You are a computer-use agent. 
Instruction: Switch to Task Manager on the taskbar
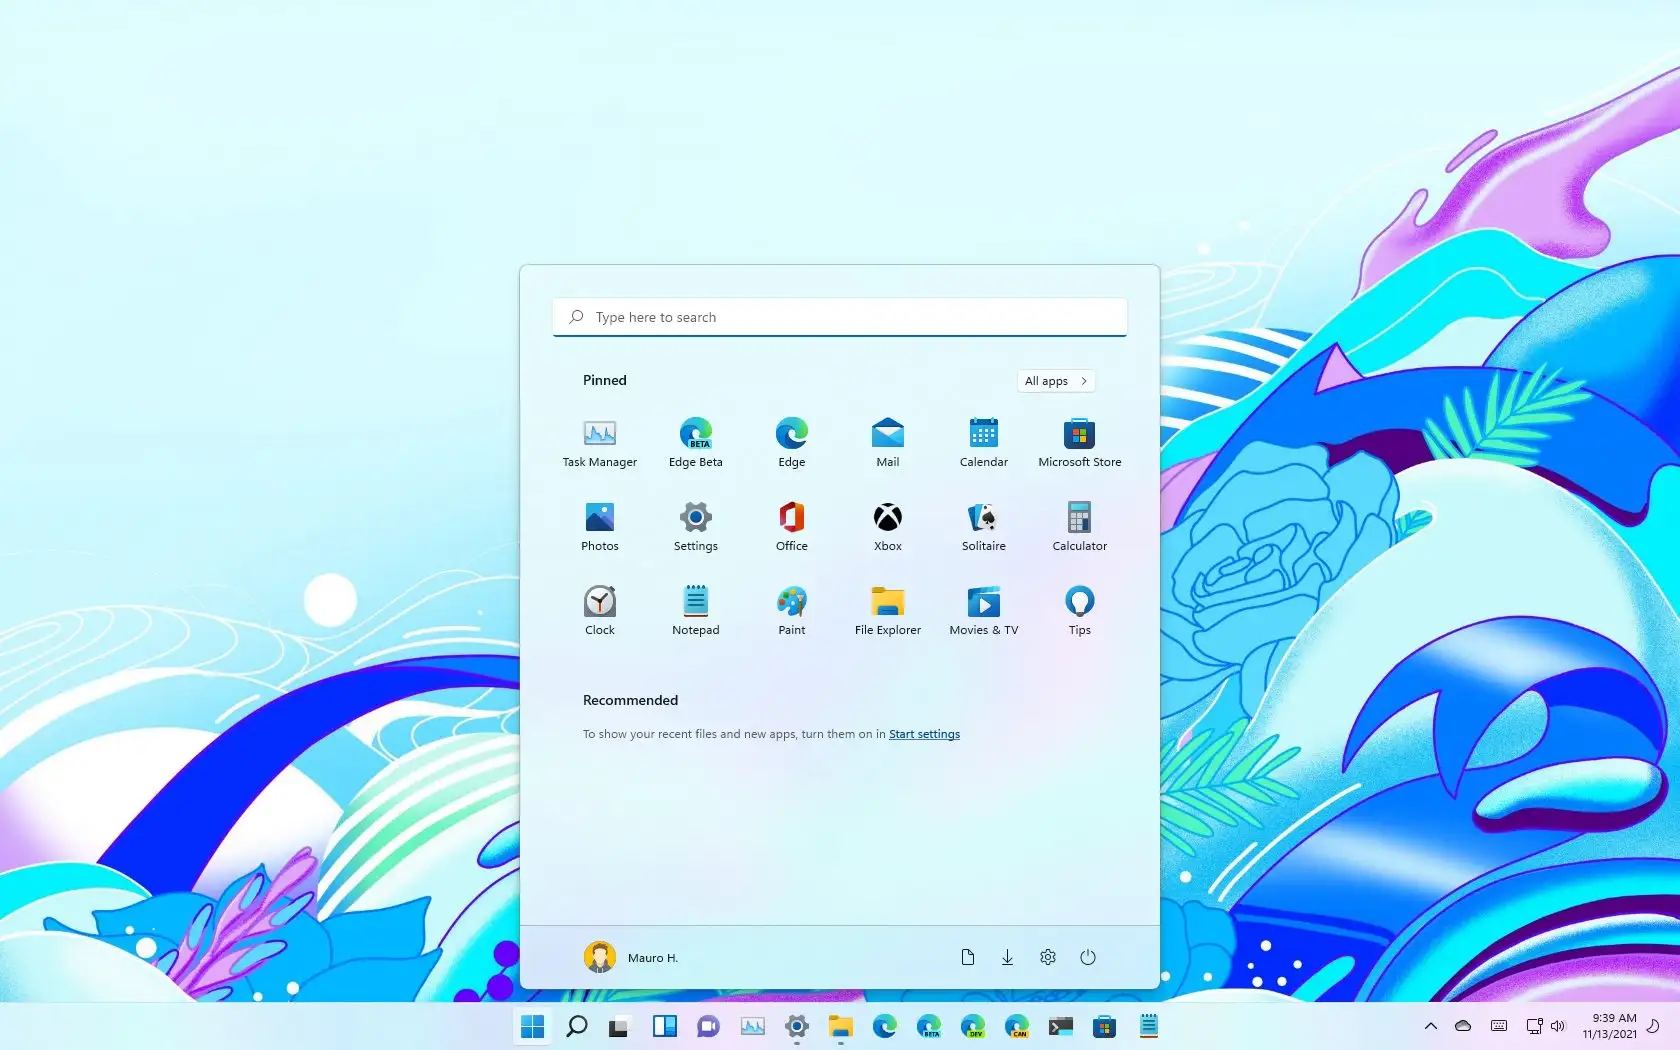click(x=752, y=1026)
